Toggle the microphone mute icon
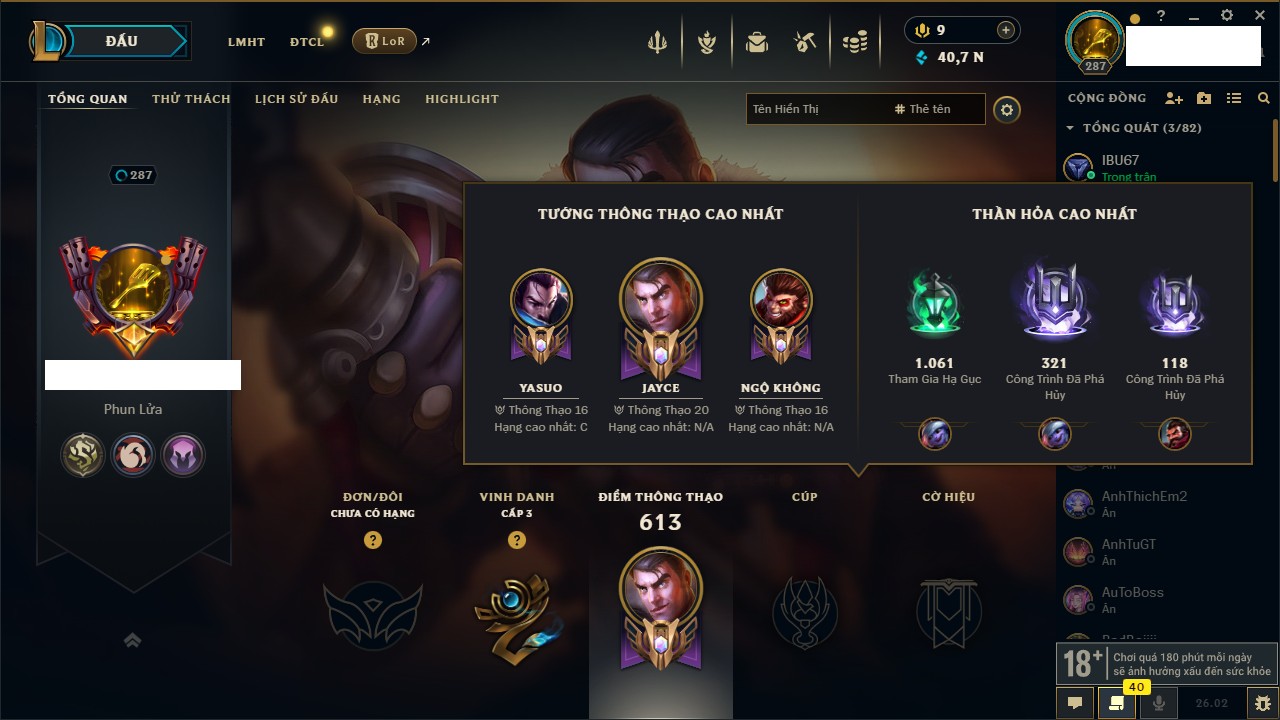 click(x=1160, y=703)
